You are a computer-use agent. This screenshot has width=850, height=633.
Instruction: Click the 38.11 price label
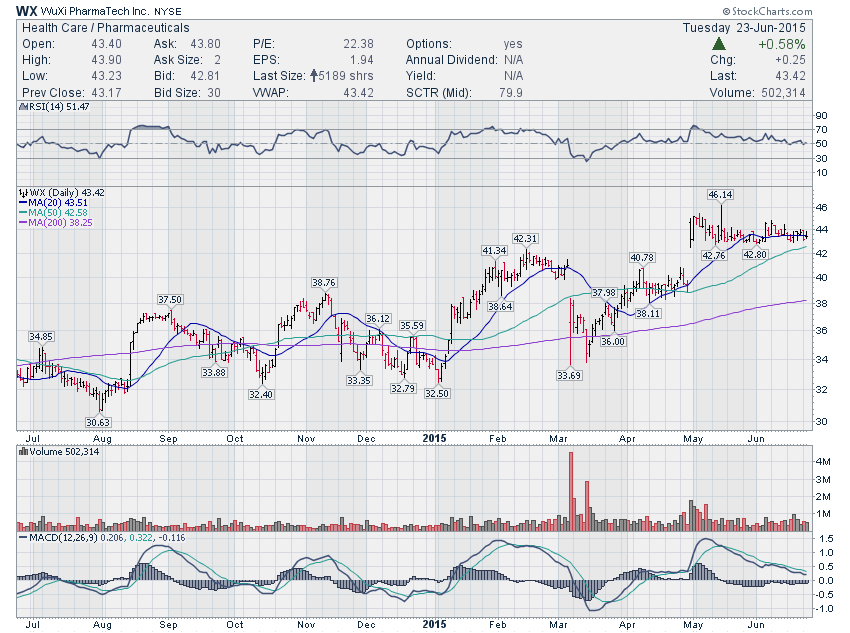648,313
